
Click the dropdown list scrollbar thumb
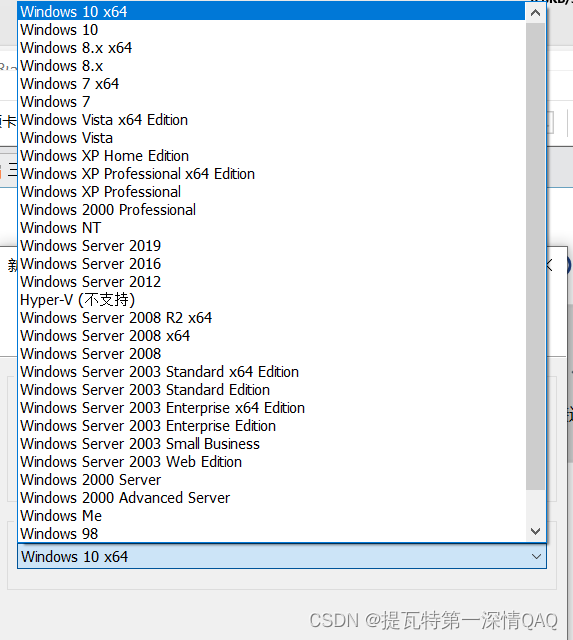535,256
